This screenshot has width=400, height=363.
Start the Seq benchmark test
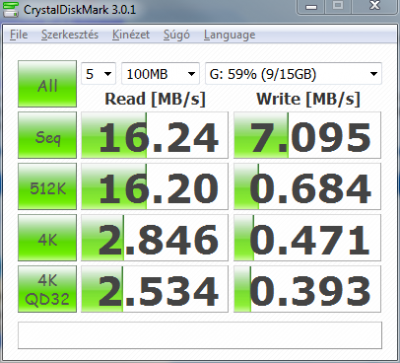click(x=47, y=135)
